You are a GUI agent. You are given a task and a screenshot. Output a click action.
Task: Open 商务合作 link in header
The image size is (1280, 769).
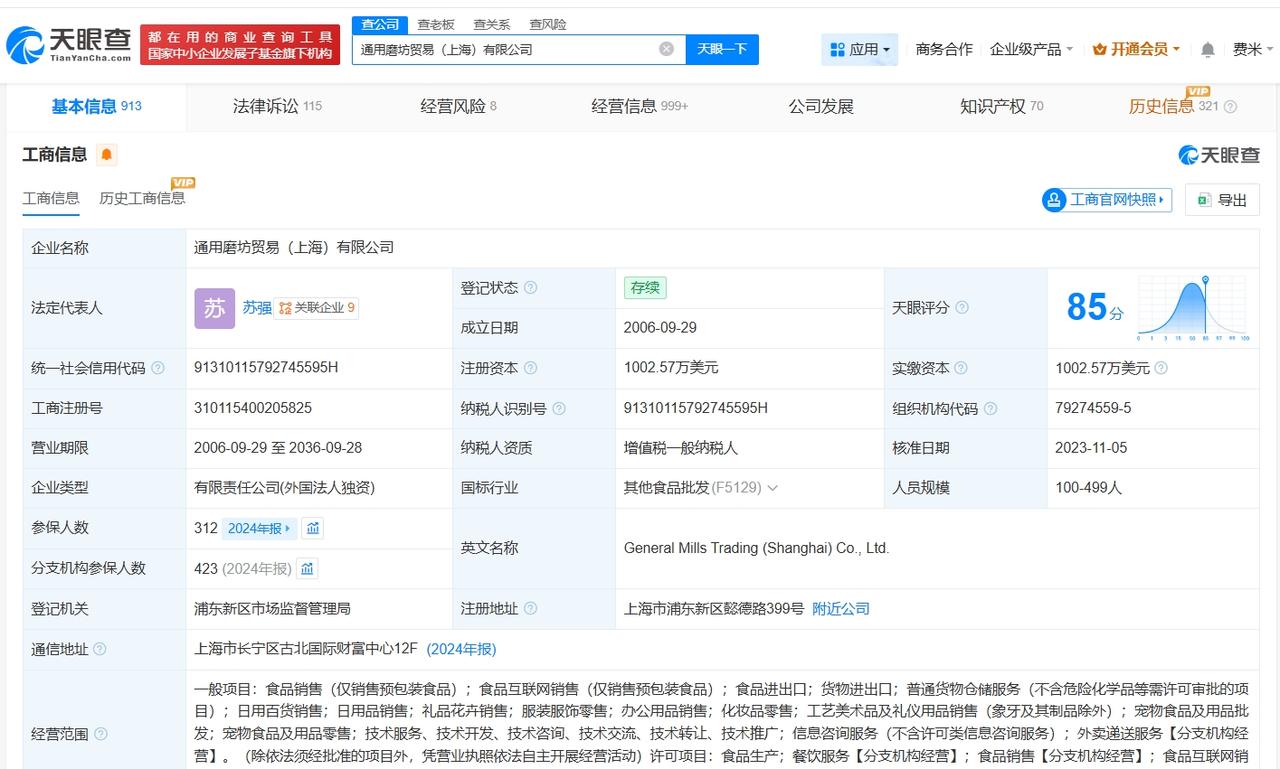coord(944,49)
